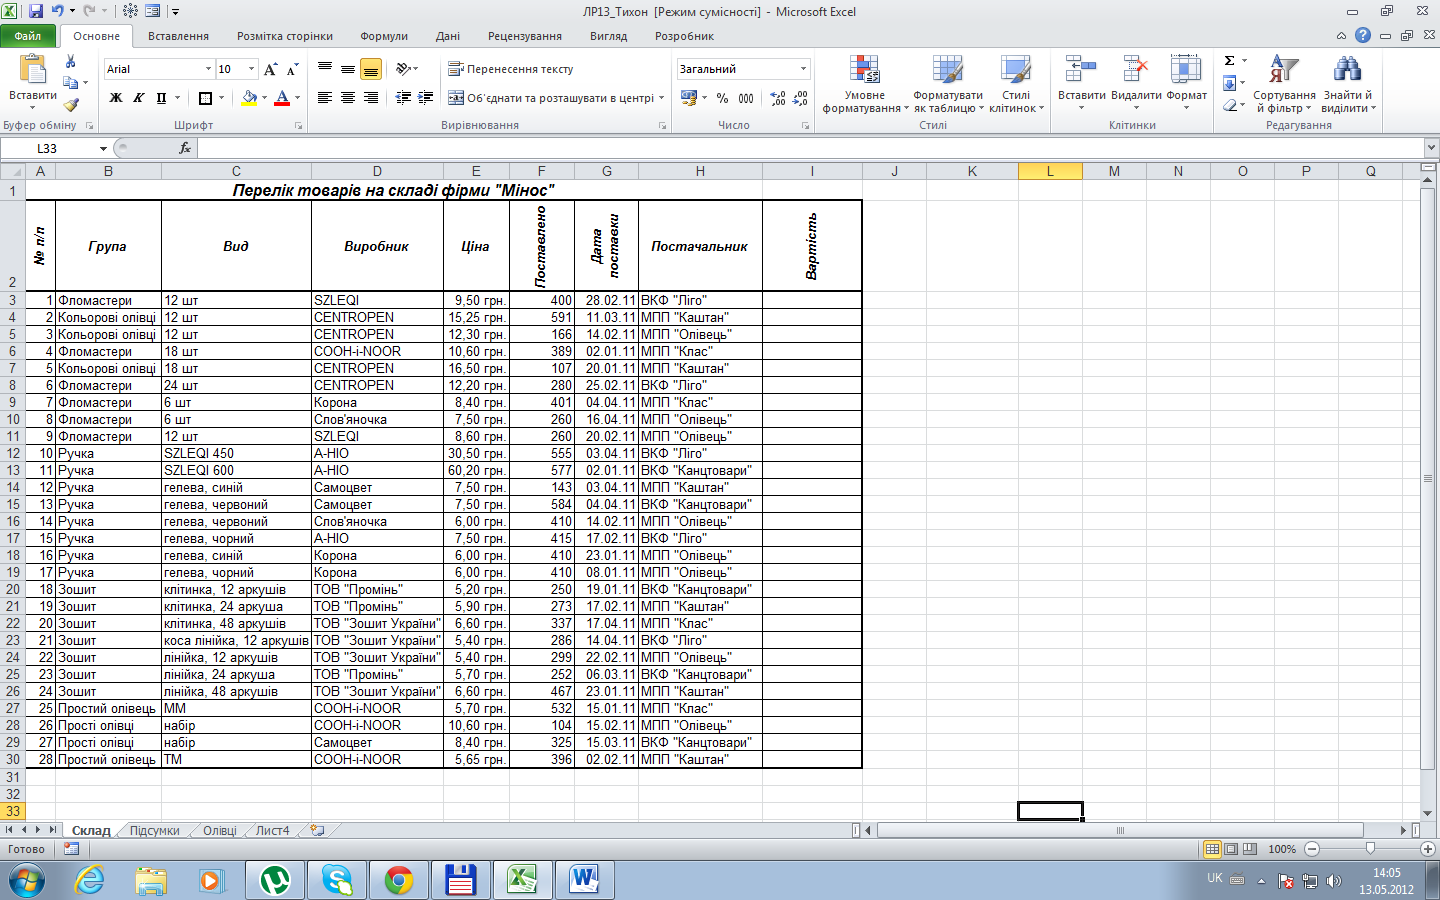Toggle italic formatting (К)
The image size is (1440, 900).
pyautogui.click(x=138, y=98)
